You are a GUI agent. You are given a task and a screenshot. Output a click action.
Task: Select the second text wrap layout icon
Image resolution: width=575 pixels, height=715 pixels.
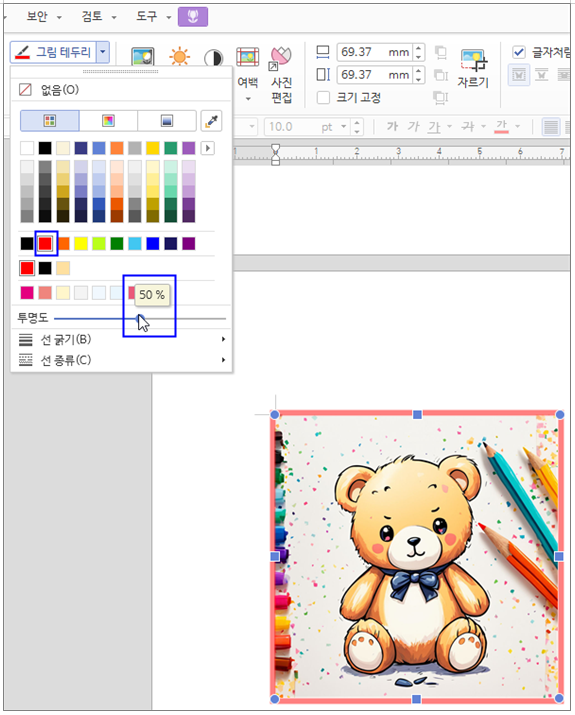(541, 74)
